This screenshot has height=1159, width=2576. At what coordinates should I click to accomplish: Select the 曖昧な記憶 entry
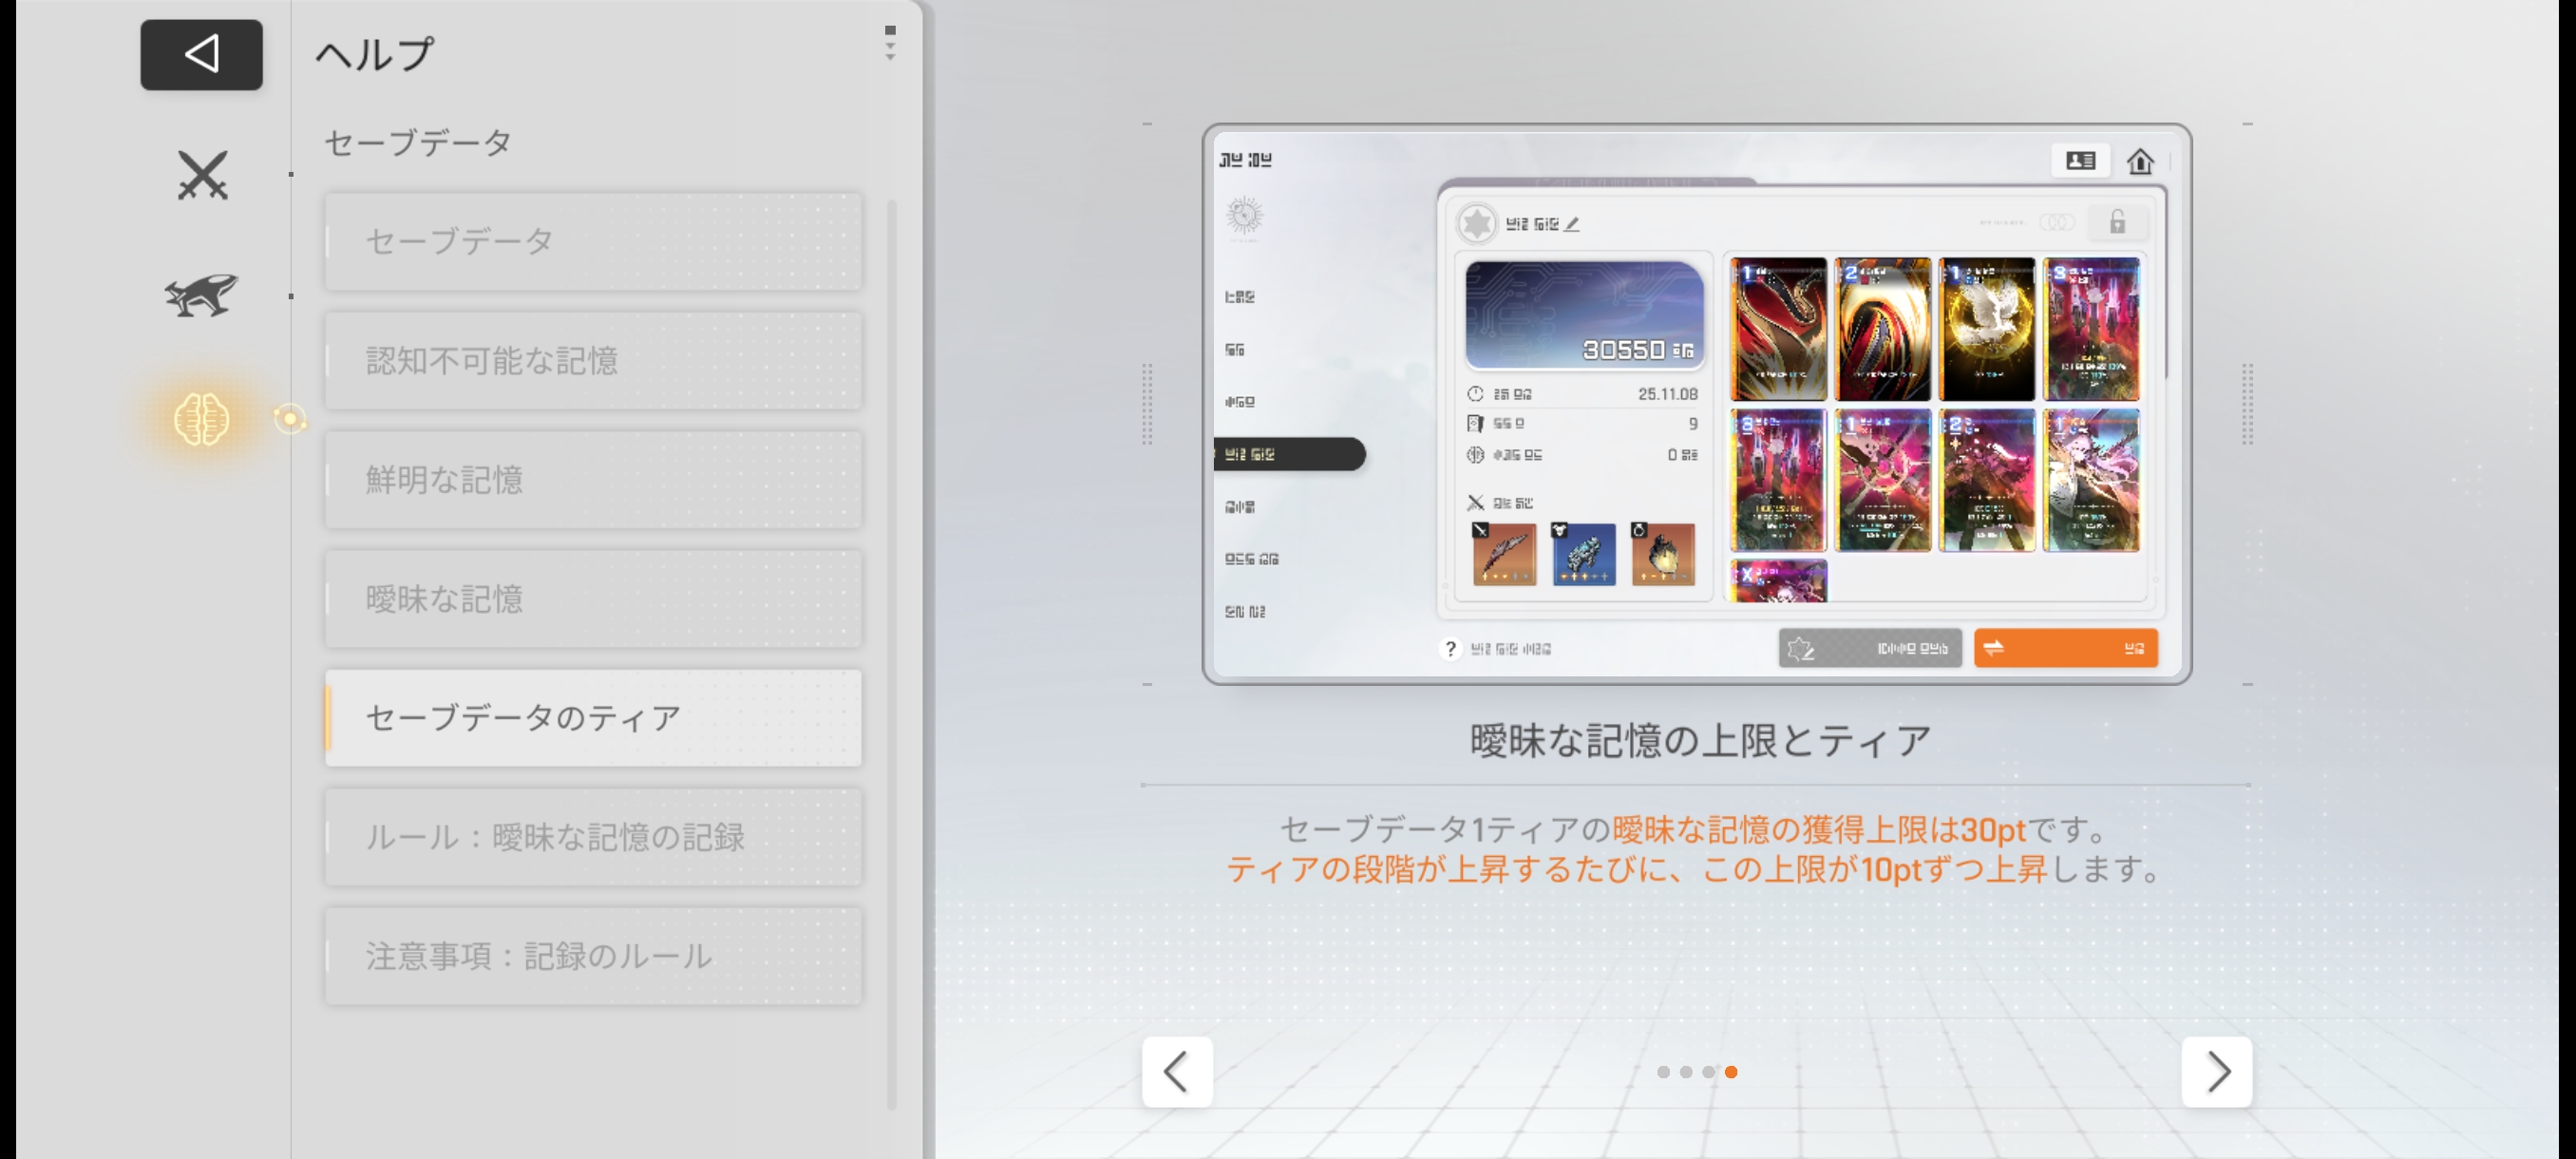point(593,599)
